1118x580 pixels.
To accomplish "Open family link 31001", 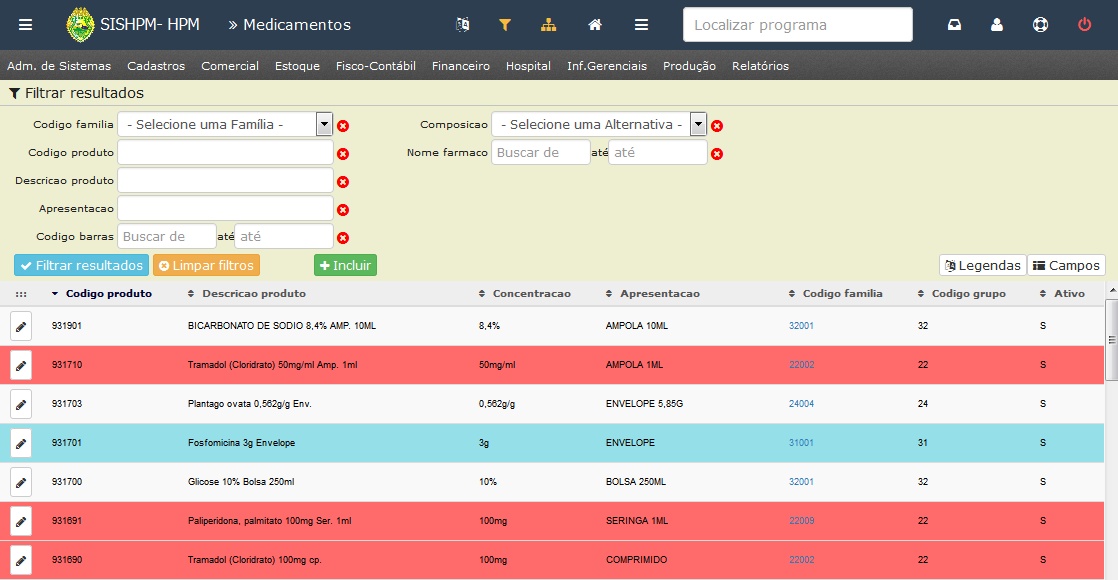I will [x=801, y=443].
